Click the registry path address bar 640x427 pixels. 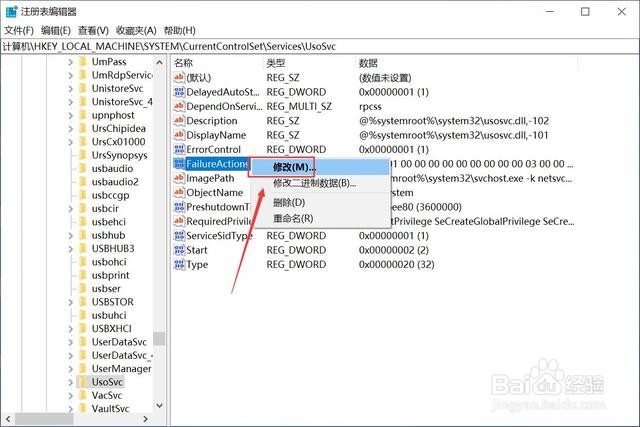(x=320, y=47)
